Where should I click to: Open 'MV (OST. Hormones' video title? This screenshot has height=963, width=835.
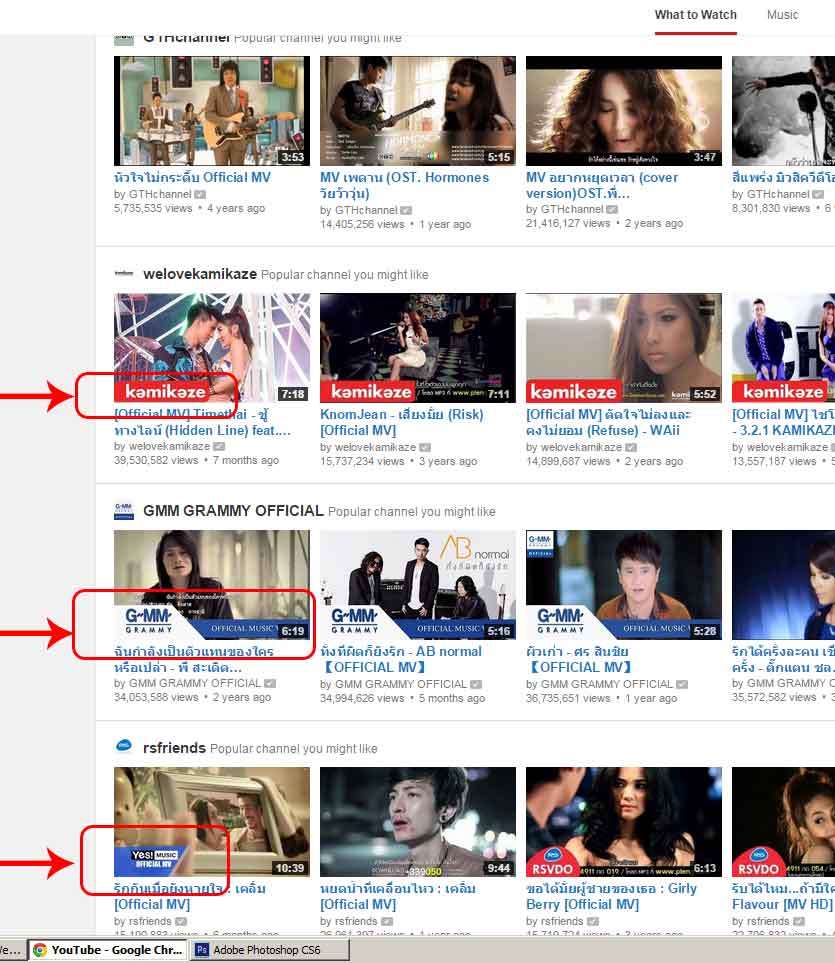pyautogui.click(x=405, y=185)
